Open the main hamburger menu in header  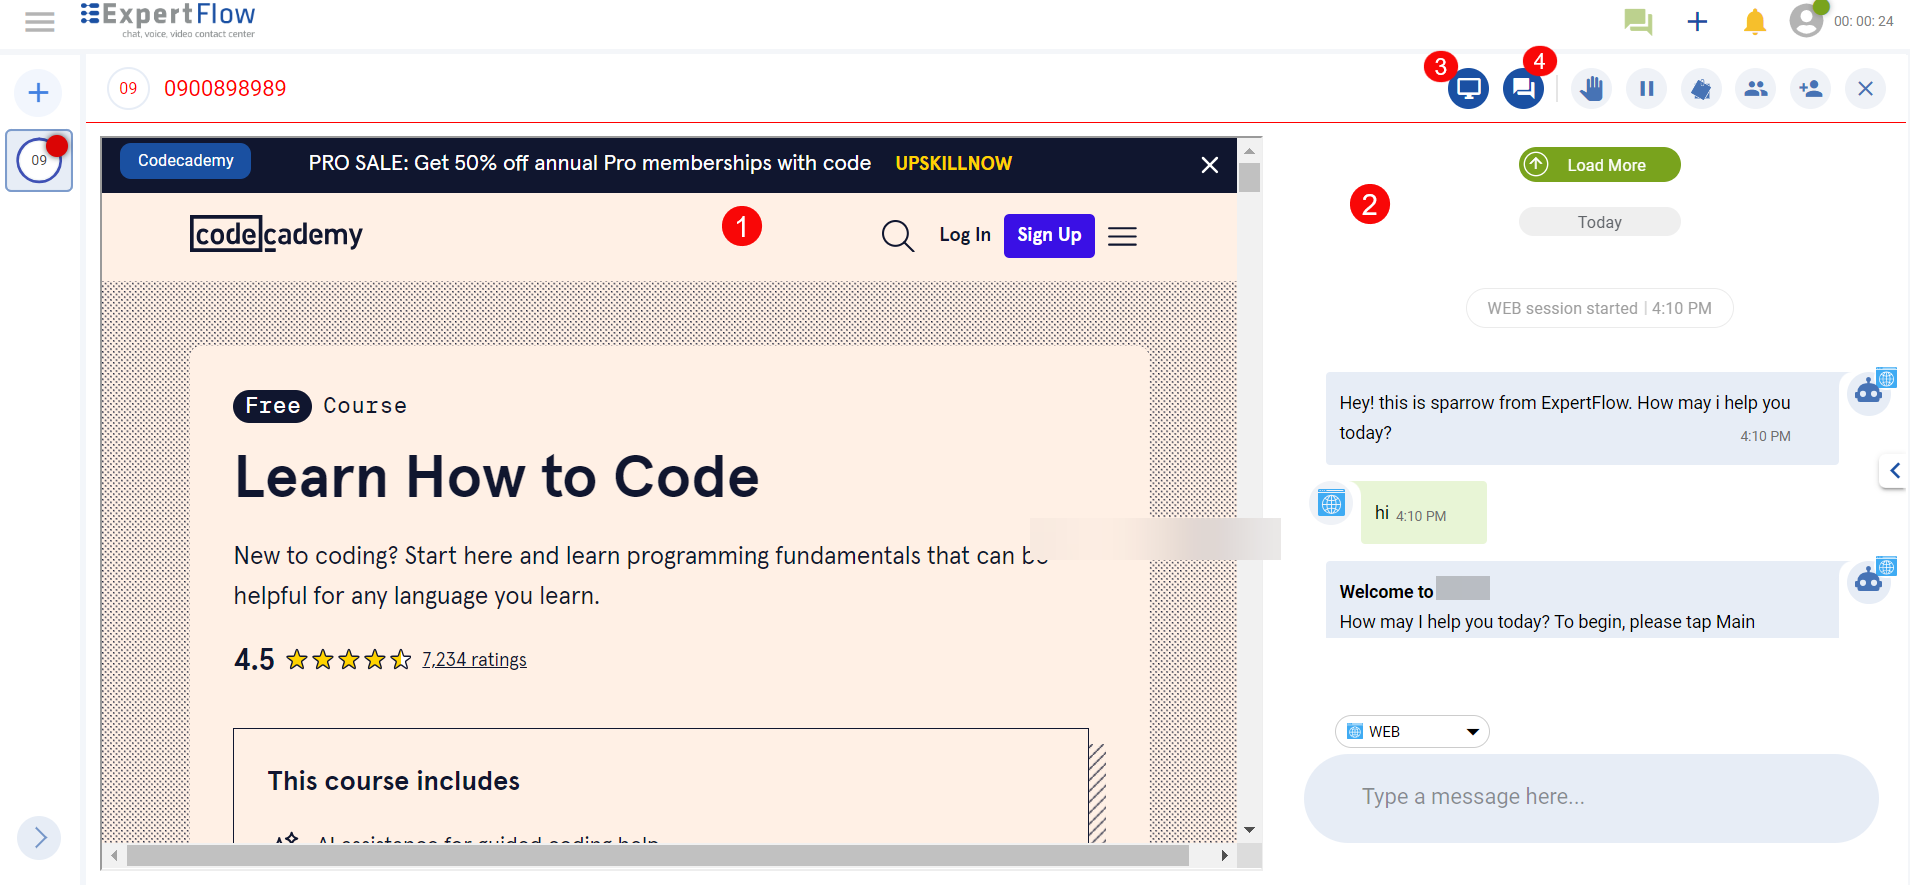40,21
